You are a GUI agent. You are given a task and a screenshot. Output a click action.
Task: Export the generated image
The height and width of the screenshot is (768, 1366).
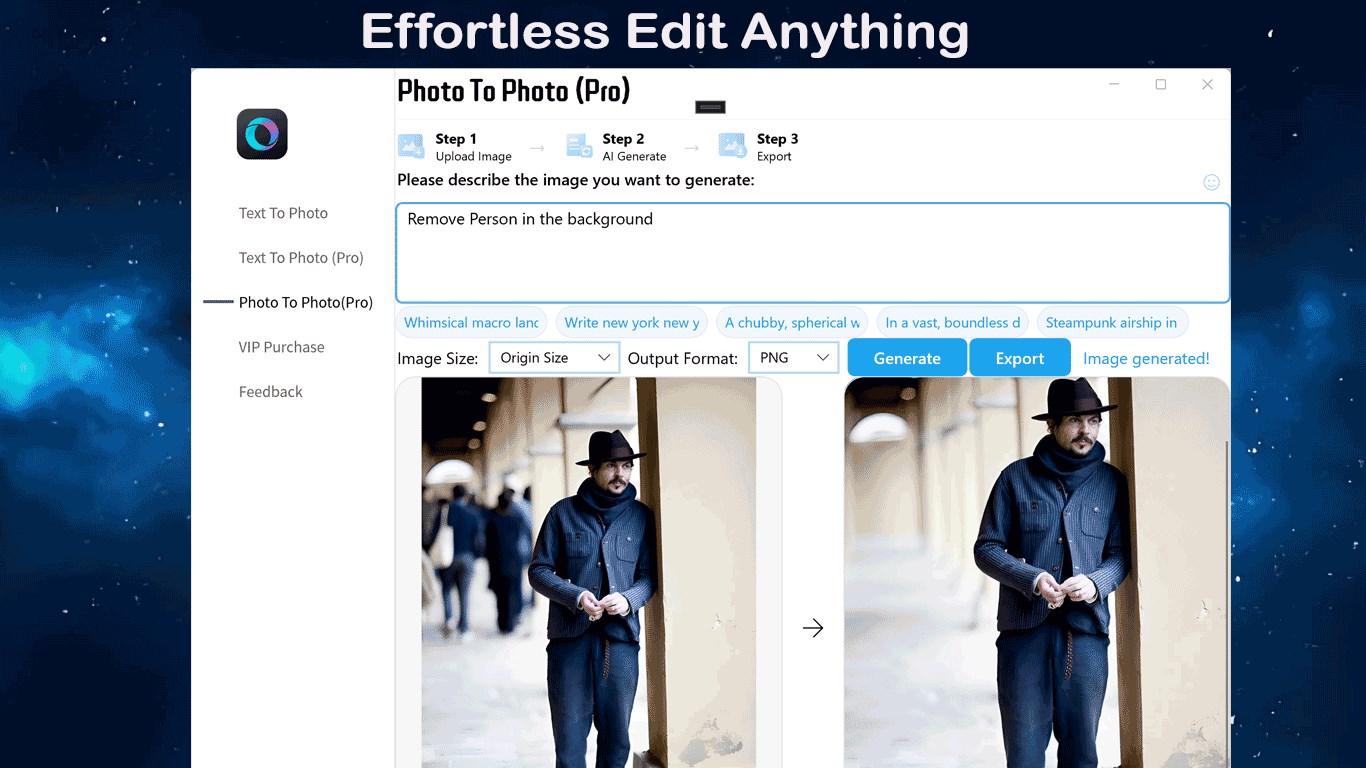[1020, 357]
